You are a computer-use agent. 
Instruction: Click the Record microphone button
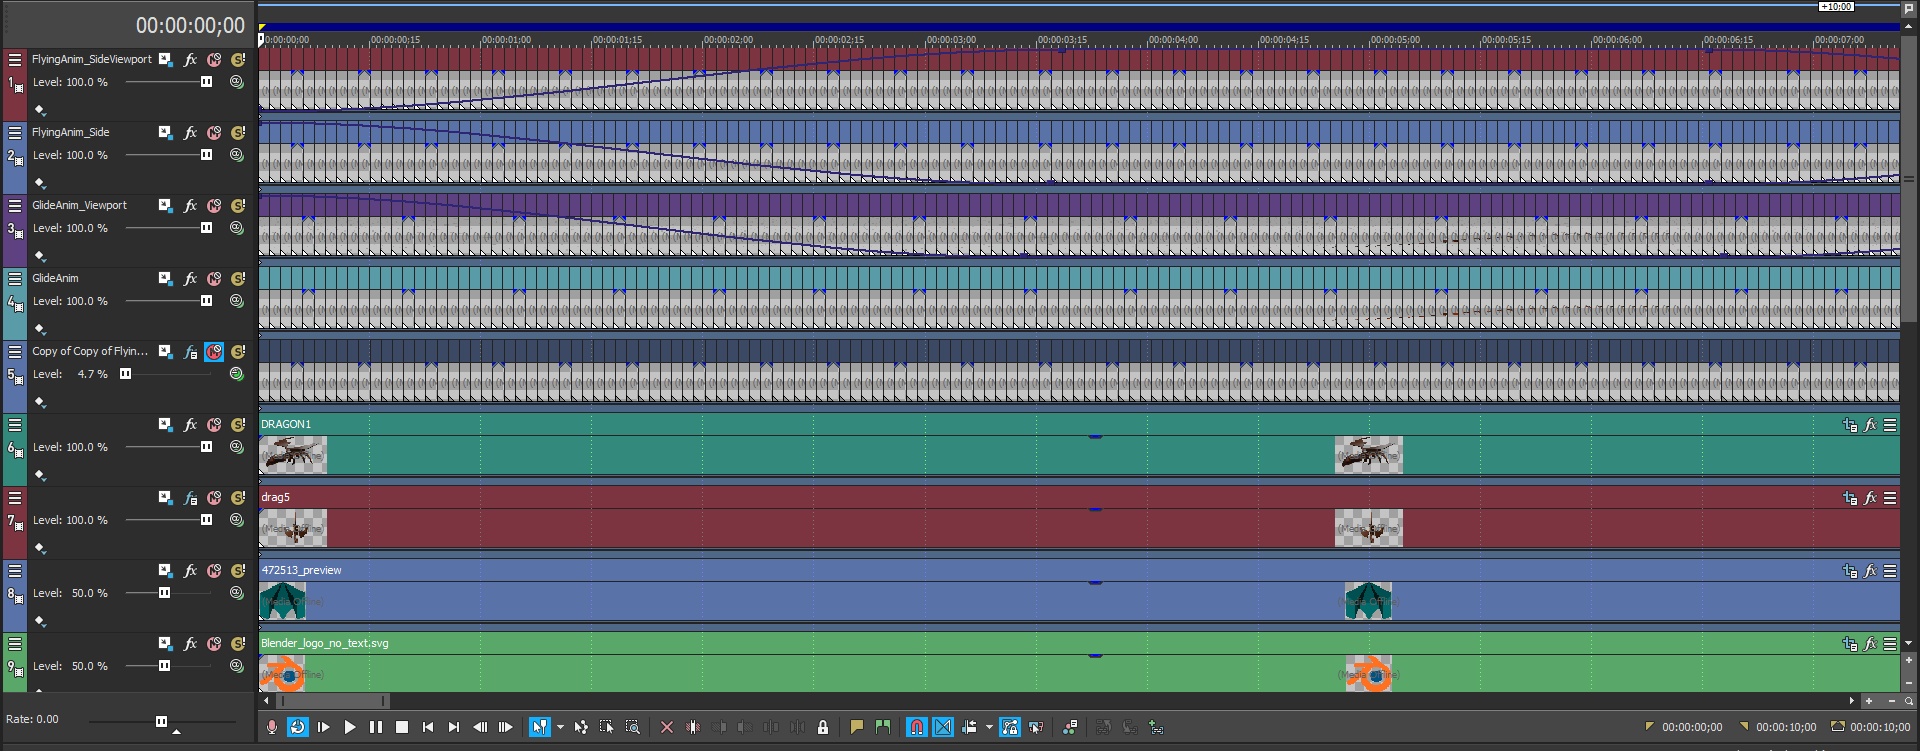(272, 727)
